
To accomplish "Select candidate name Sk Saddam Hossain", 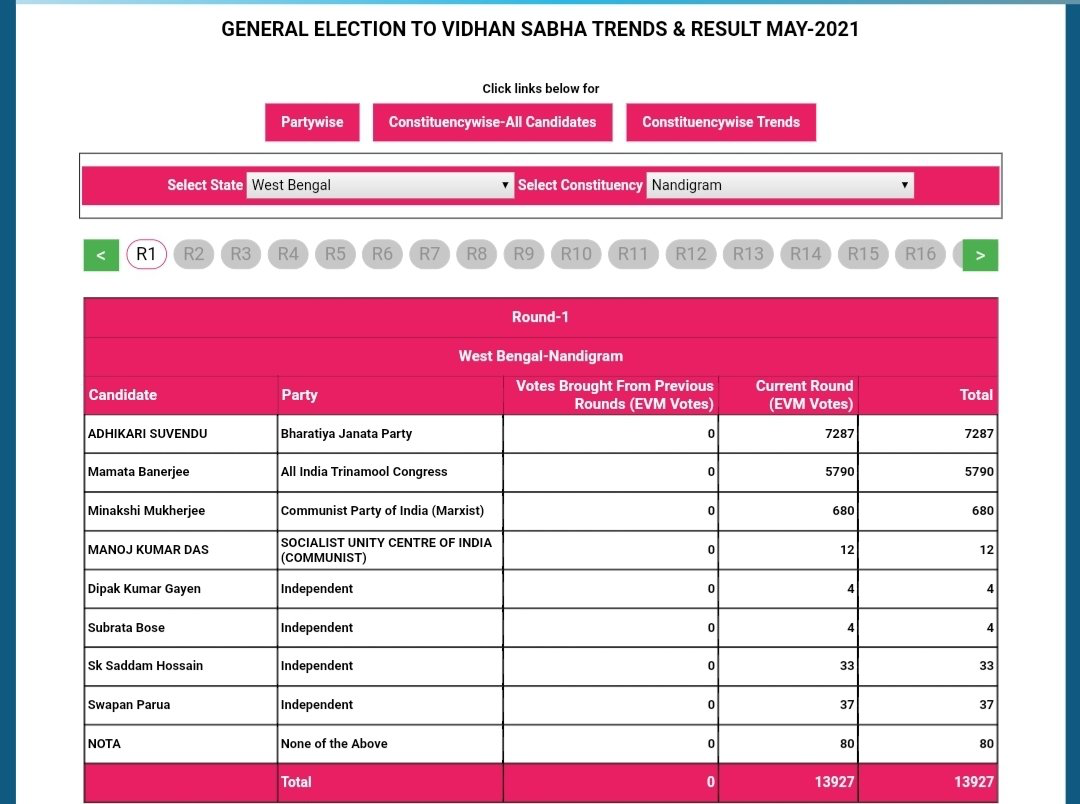I will coord(145,666).
